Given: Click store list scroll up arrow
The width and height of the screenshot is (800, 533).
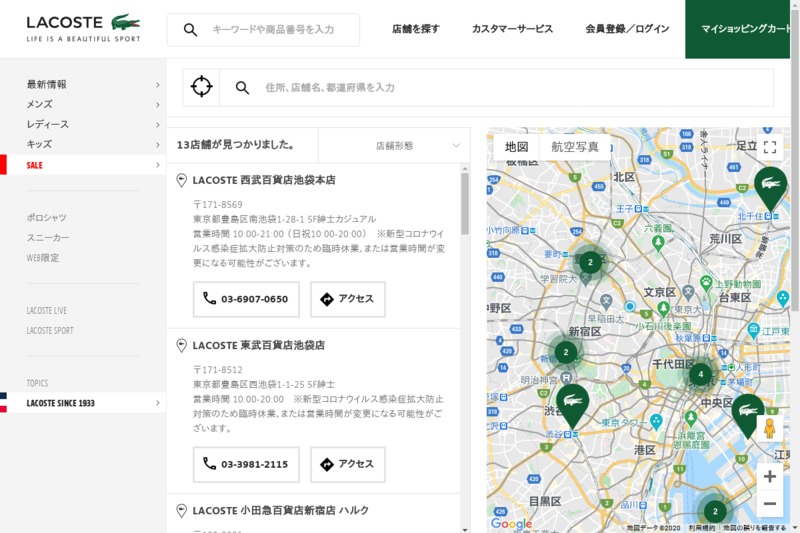Looking at the screenshot, I should [465, 168].
